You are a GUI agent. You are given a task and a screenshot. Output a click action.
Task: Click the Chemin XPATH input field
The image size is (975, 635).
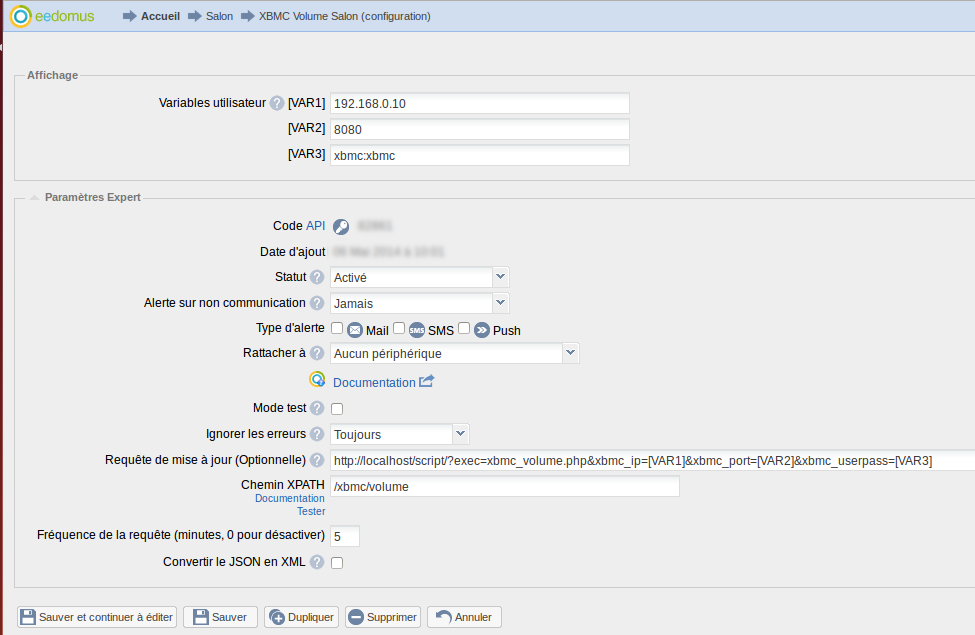click(x=504, y=487)
